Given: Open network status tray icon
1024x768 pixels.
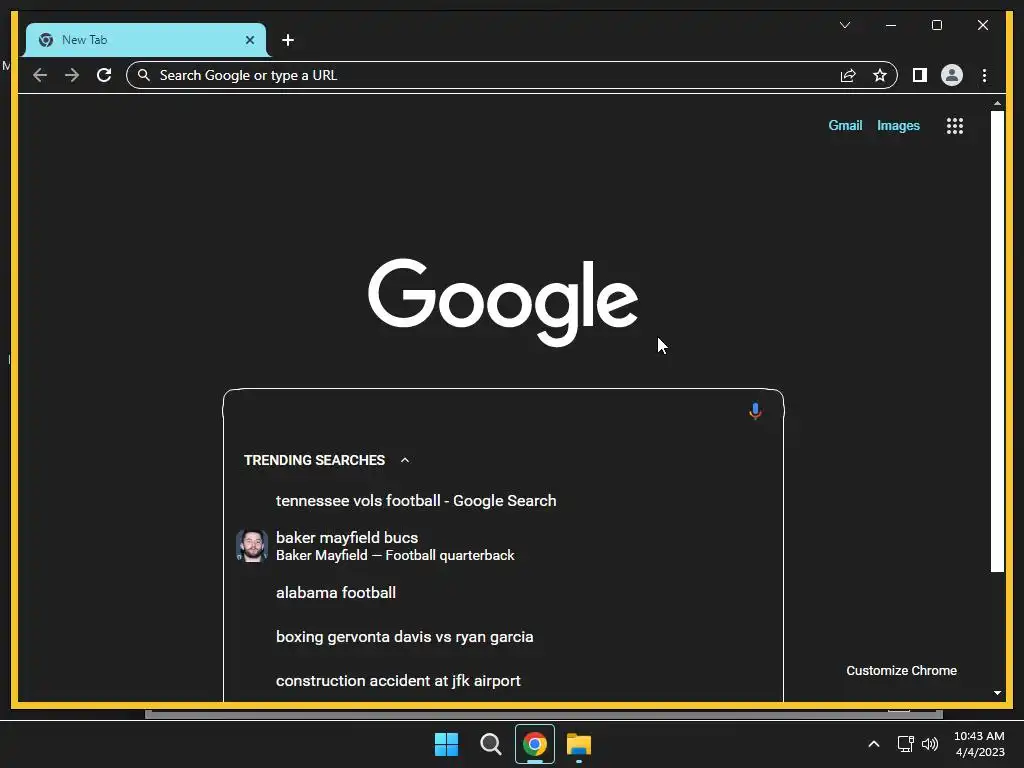Looking at the screenshot, I should pos(905,744).
